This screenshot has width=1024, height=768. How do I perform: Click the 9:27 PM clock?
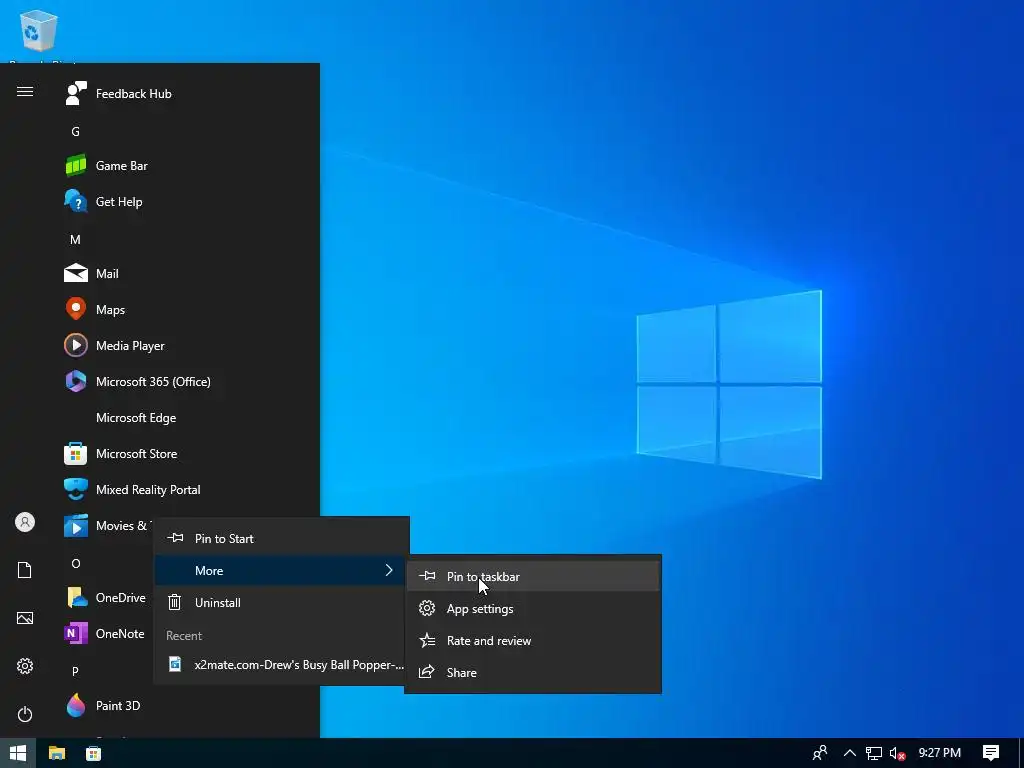[x=940, y=753]
